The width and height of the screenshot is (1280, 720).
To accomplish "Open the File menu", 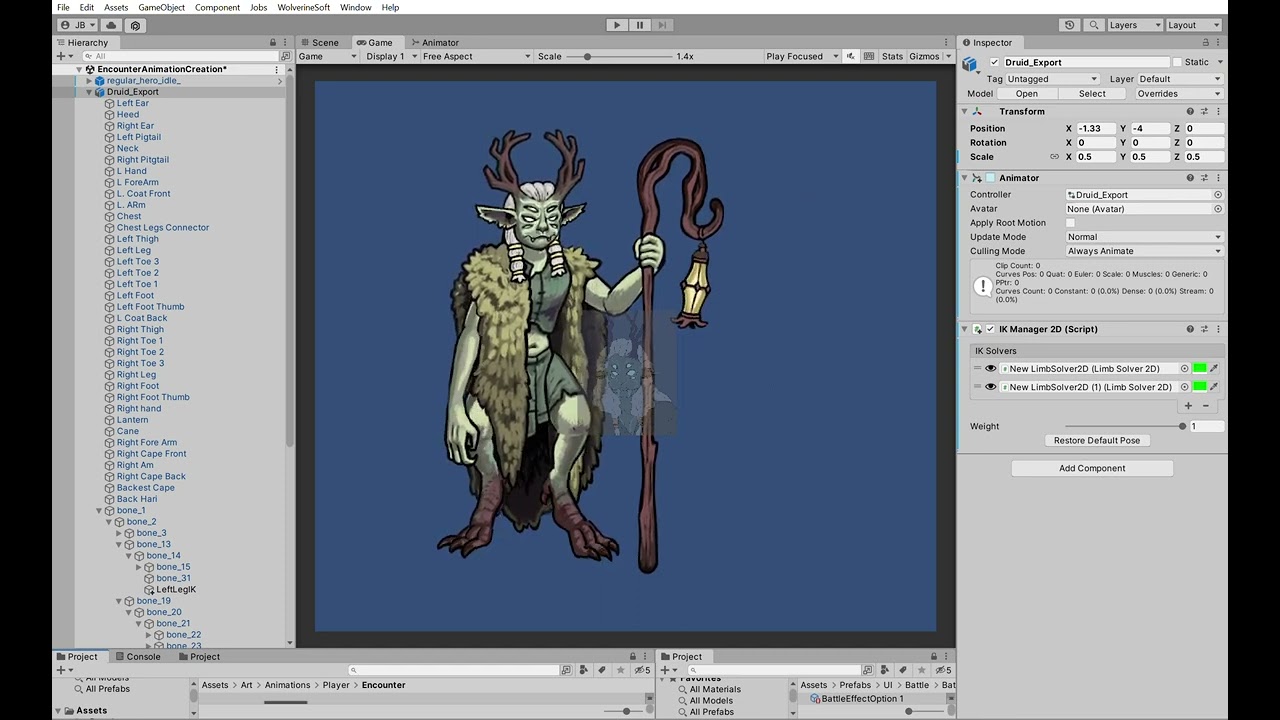I will click(x=63, y=7).
